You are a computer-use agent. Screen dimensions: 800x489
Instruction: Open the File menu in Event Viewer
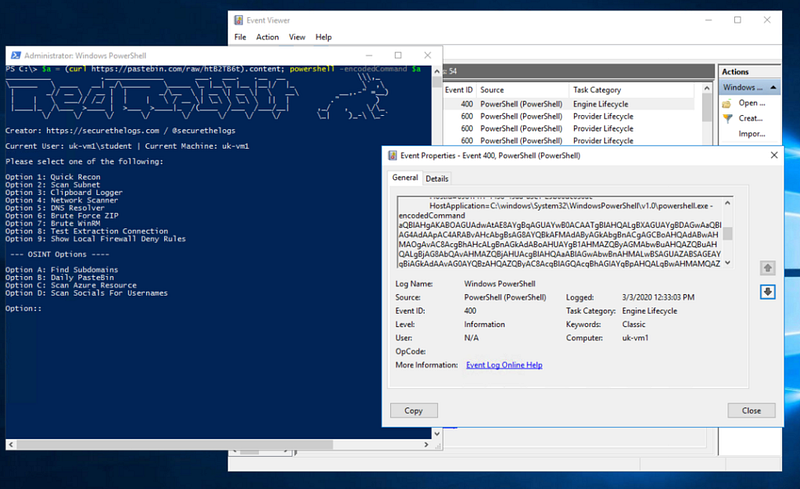(x=240, y=37)
